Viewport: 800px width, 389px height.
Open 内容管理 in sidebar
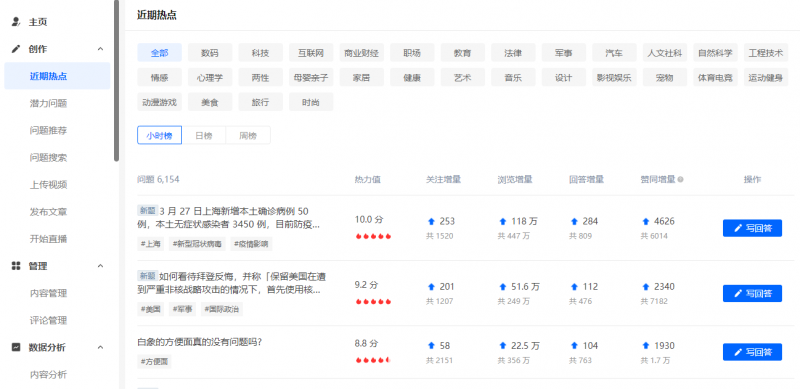point(48,293)
